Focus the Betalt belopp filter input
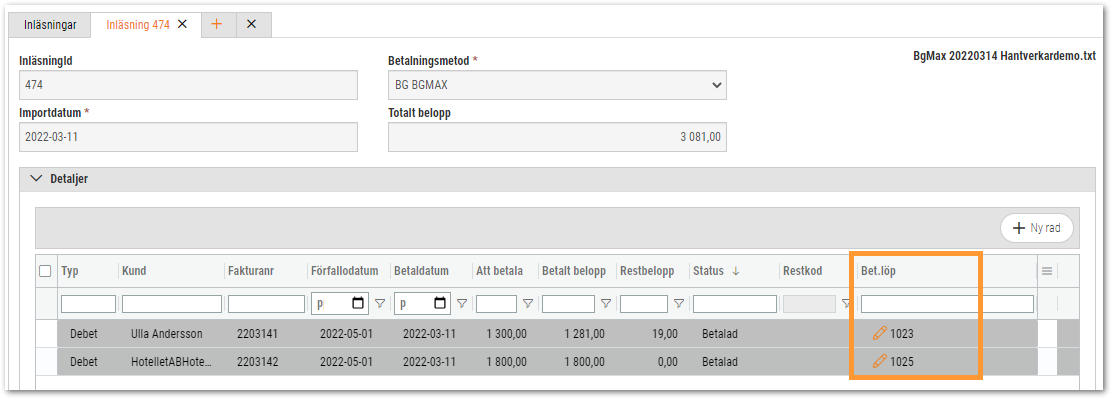The height and width of the screenshot is (399, 1112). (x=568, y=303)
